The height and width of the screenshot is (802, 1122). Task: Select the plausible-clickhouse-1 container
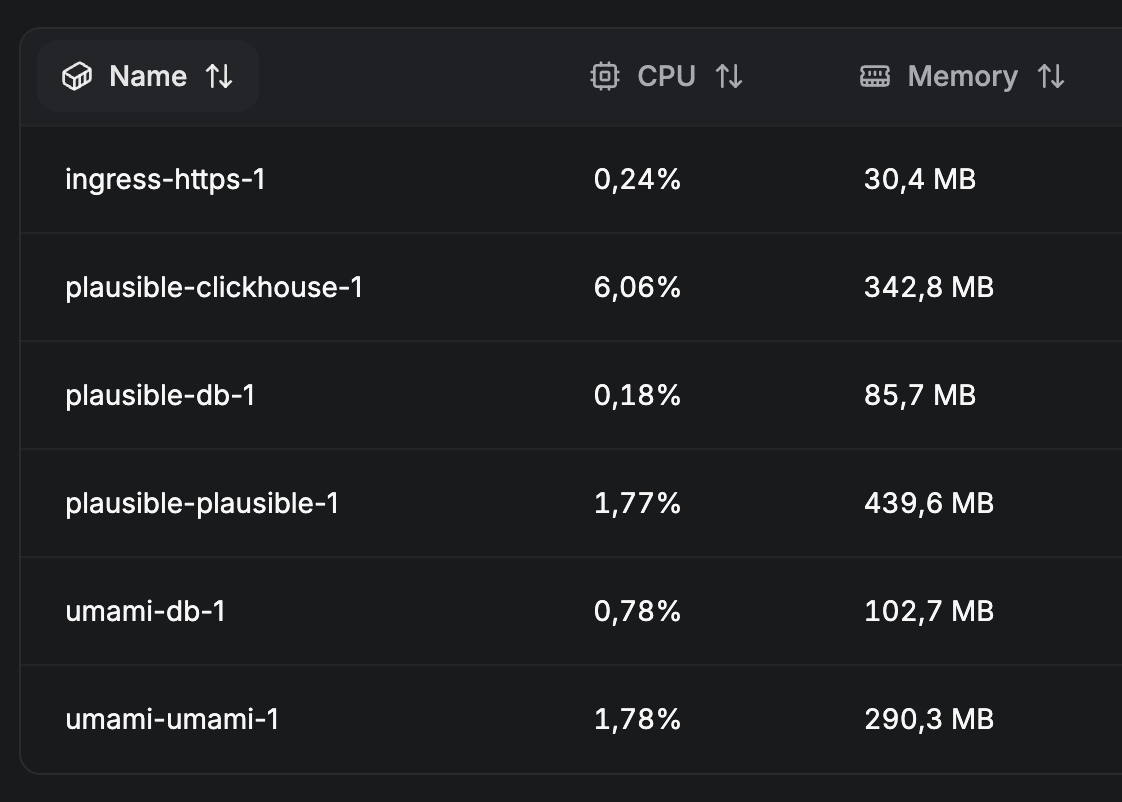(x=214, y=288)
